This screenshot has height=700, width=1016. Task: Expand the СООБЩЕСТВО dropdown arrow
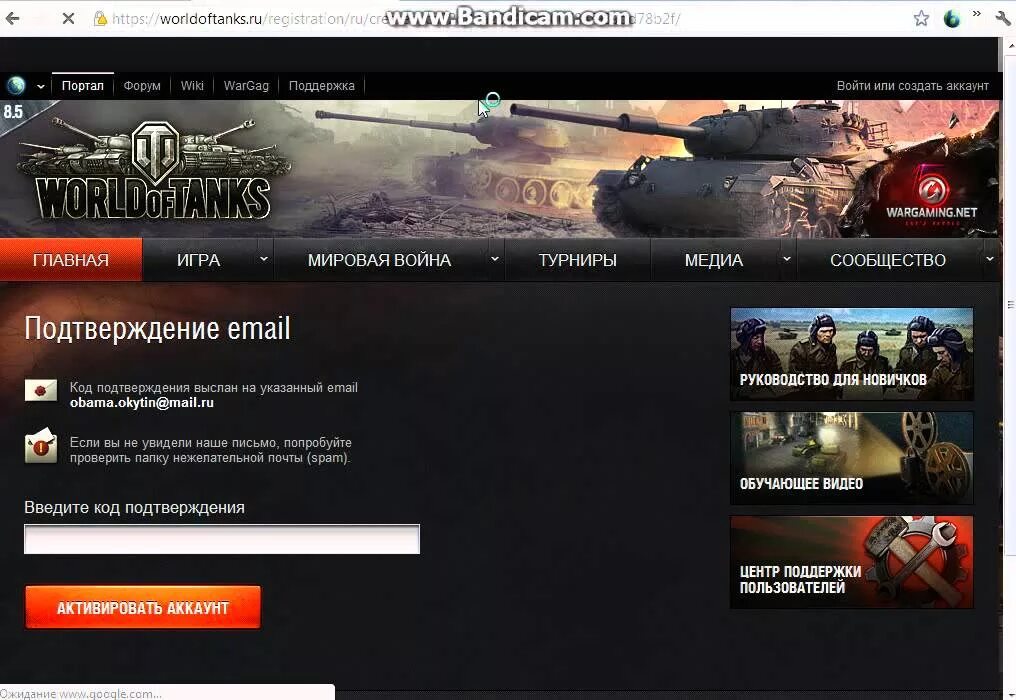(989, 259)
